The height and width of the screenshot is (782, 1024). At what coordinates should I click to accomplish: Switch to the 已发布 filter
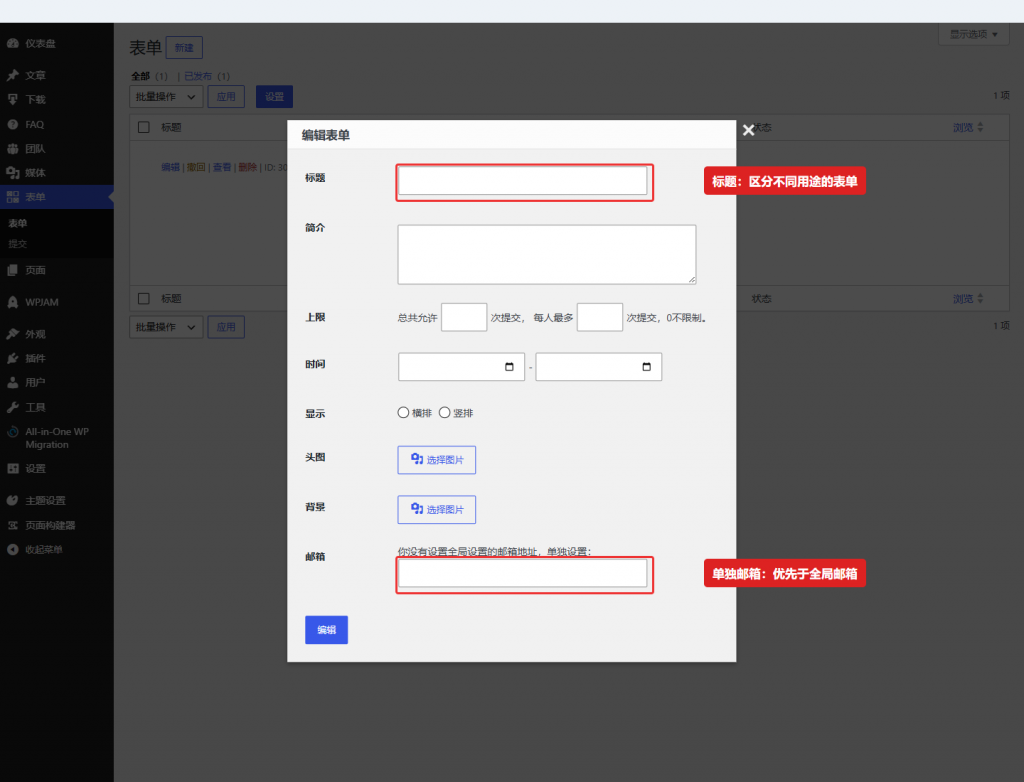point(198,76)
